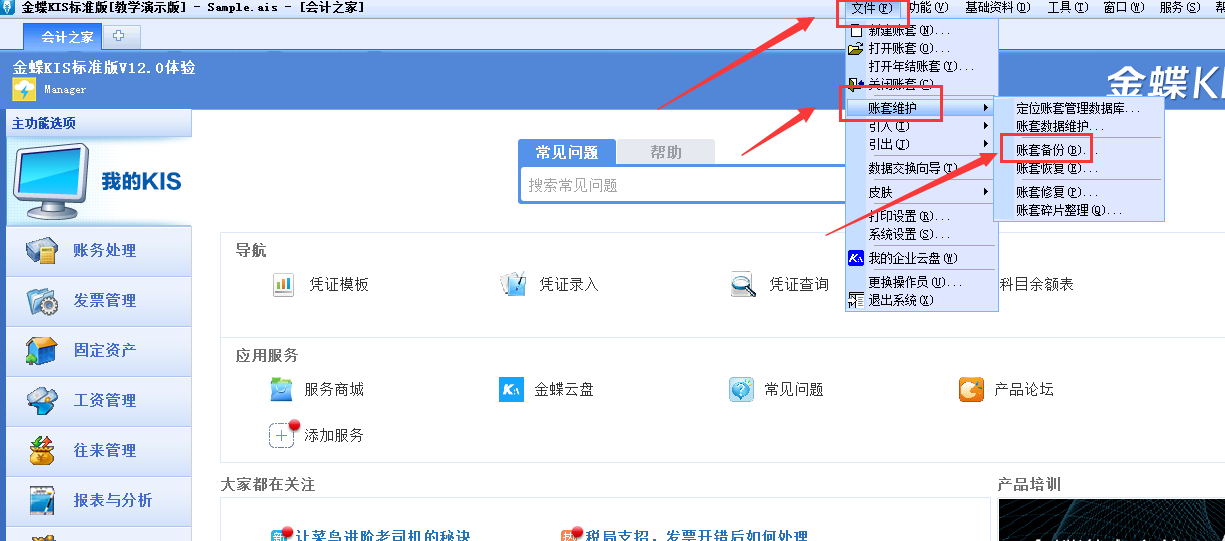The image size is (1225, 541).
Task: Choose 定位账套管理数据库 in the submenu
Action: [x=1079, y=108]
